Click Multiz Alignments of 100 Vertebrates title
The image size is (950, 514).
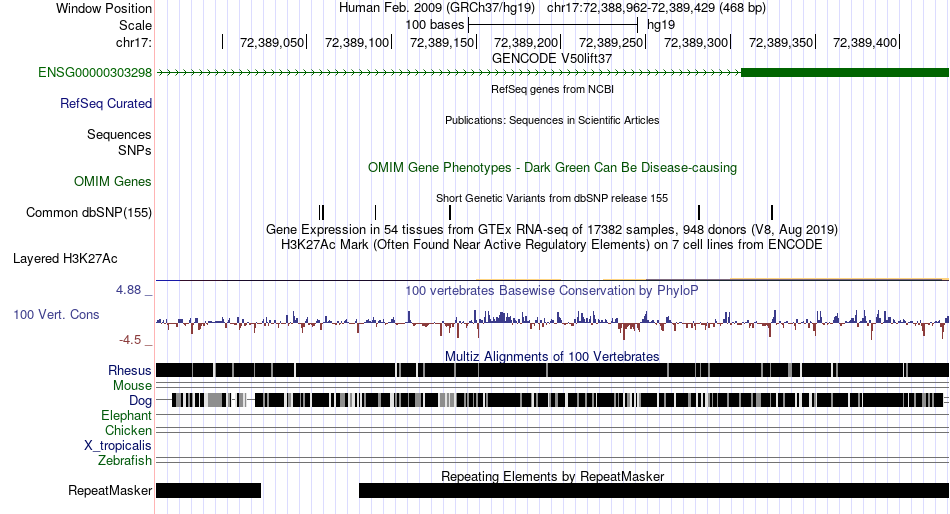pyautogui.click(x=552, y=356)
